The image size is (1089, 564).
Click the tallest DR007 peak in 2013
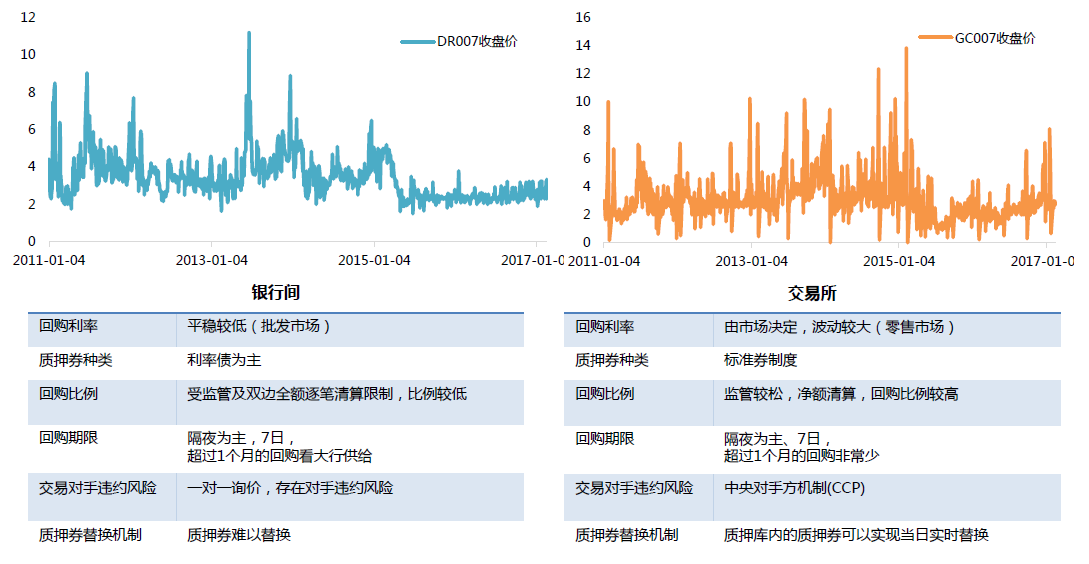click(x=249, y=34)
